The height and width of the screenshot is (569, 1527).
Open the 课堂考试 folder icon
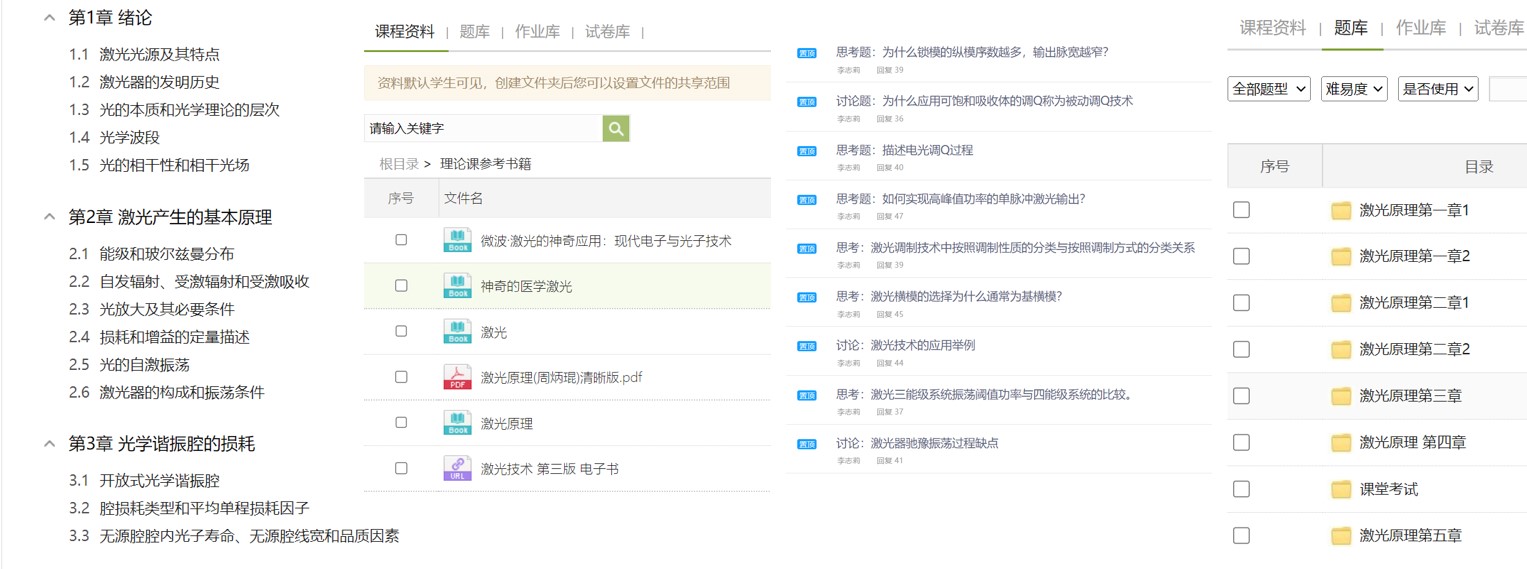tap(1341, 489)
